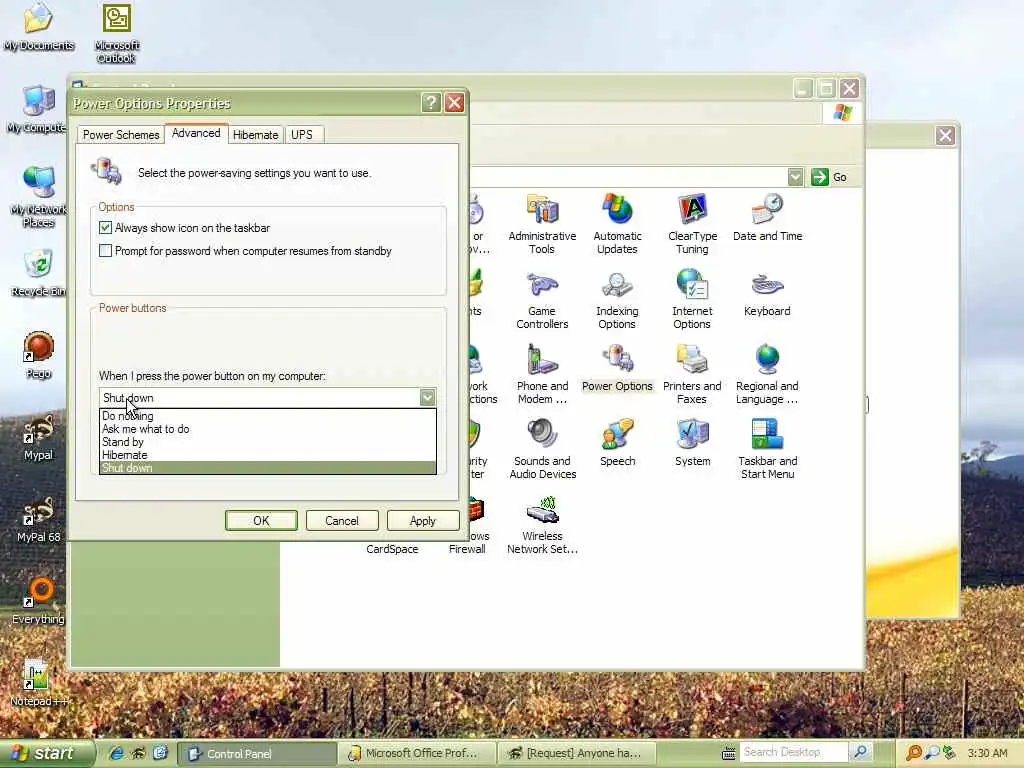Click Cancel in Power Options Properties
Screen dimensions: 1024x768
tap(342, 520)
